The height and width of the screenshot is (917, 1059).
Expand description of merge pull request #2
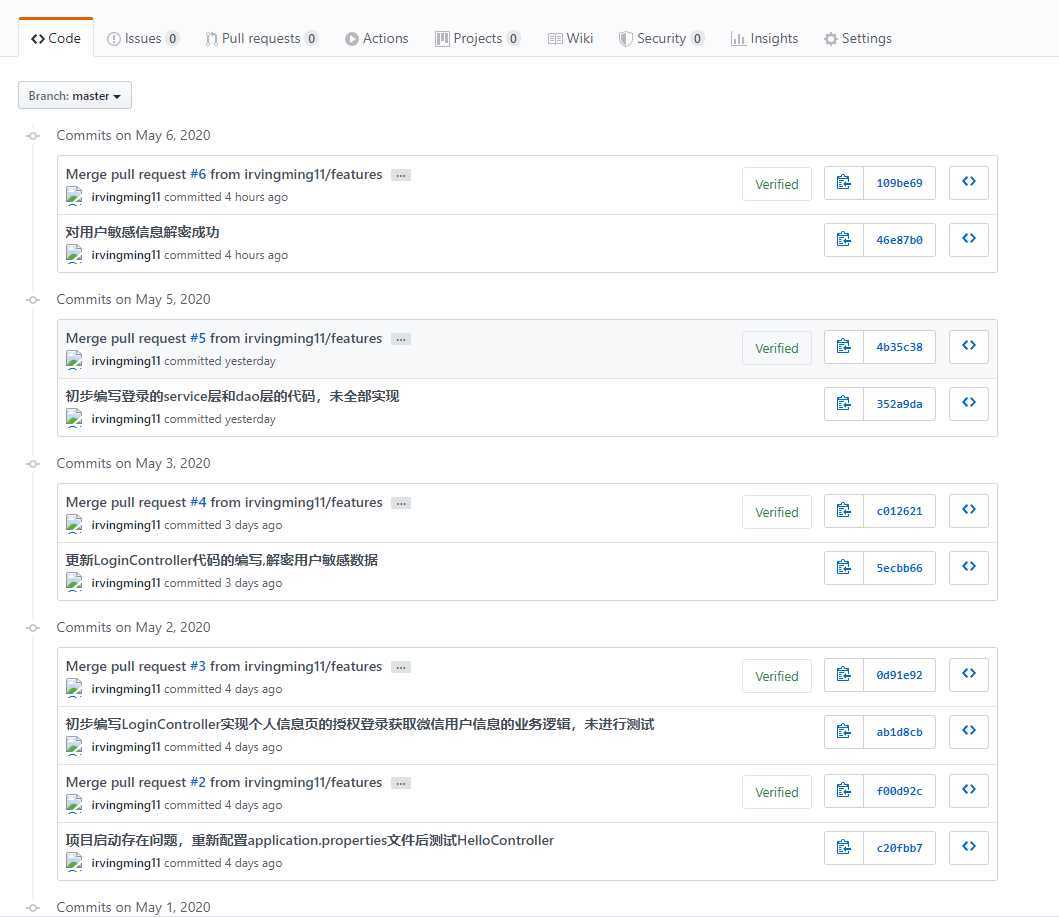pos(401,783)
